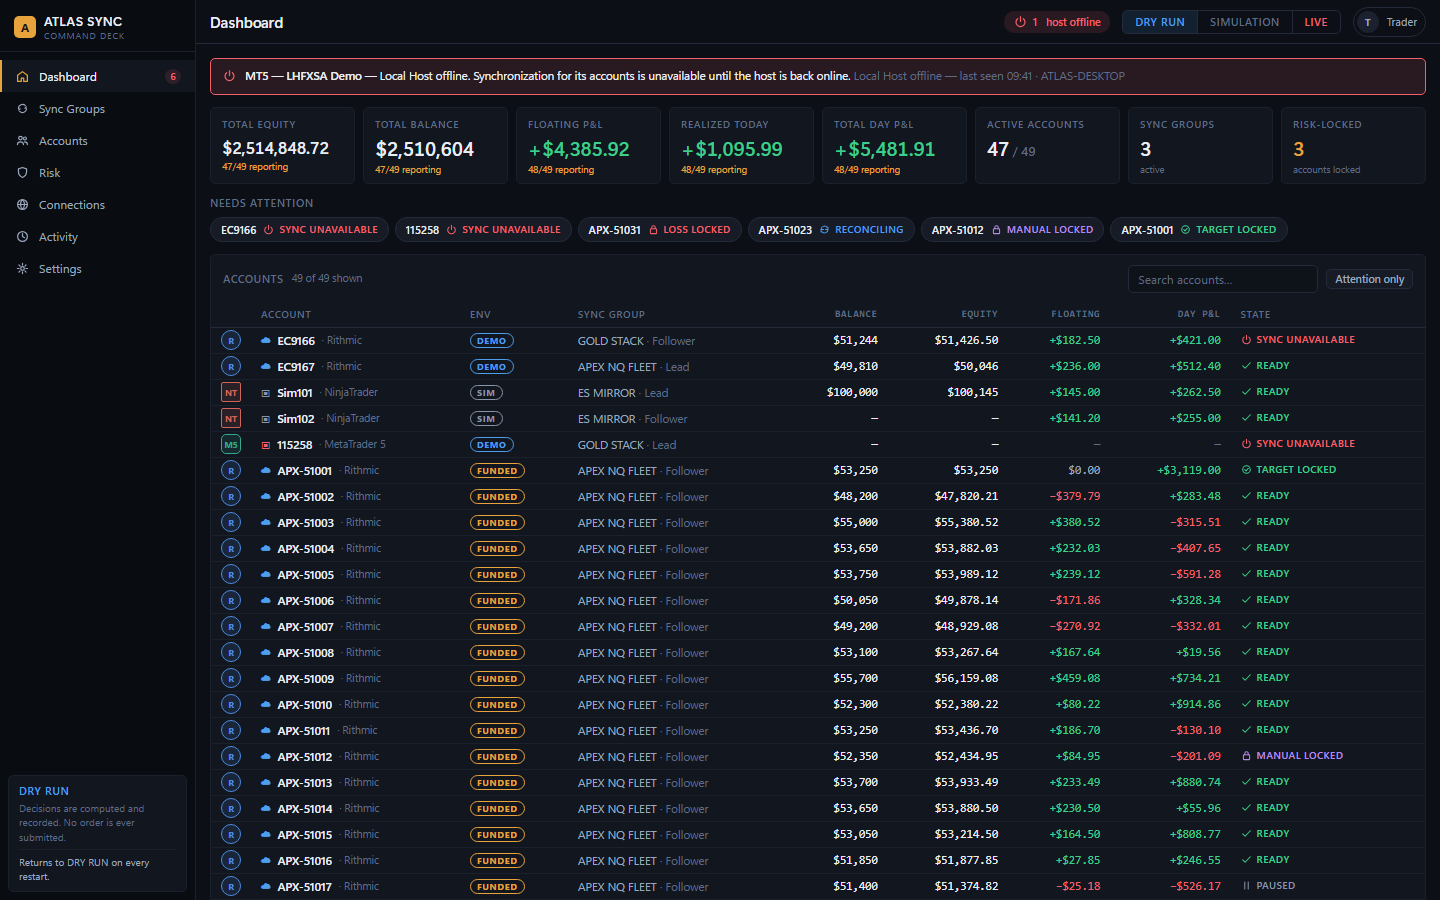
Task: Click GOLD STACK group in EC9166 row
Action: tap(610, 341)
